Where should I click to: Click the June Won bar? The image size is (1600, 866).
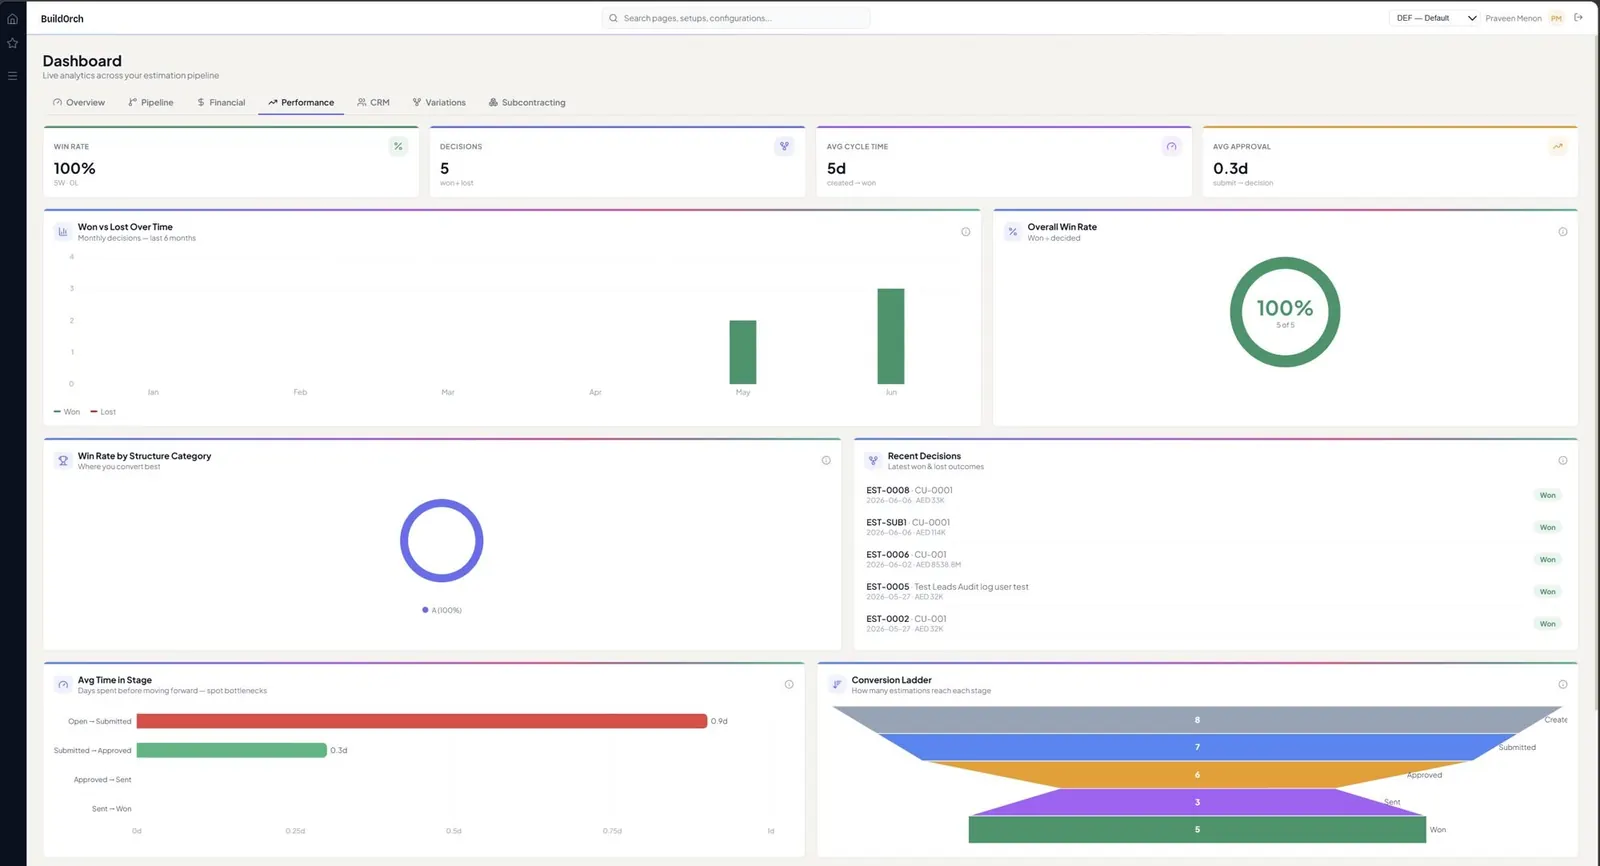click(891, 336)
